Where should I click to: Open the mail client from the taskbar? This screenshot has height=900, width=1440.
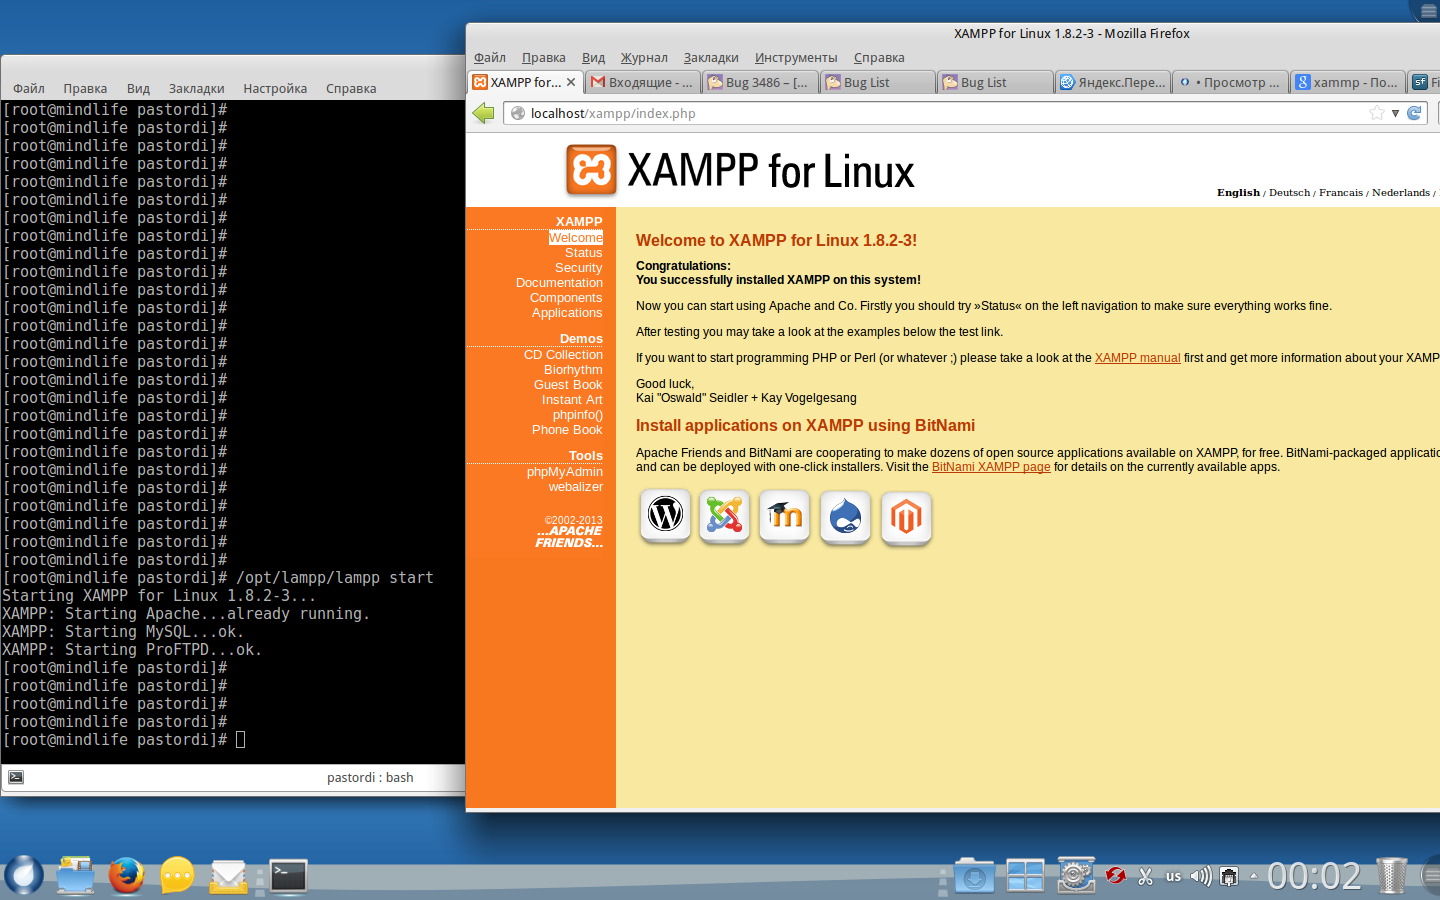point(229,877)
